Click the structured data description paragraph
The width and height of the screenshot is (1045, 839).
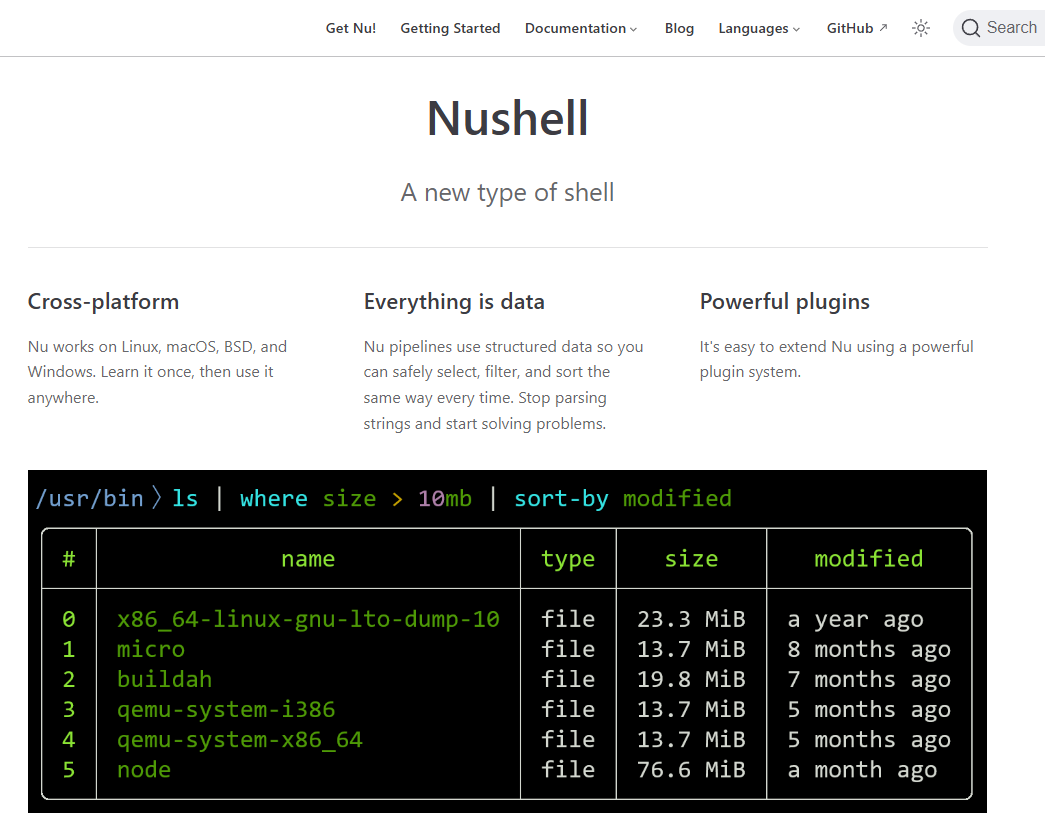click(x=503, y=385)
